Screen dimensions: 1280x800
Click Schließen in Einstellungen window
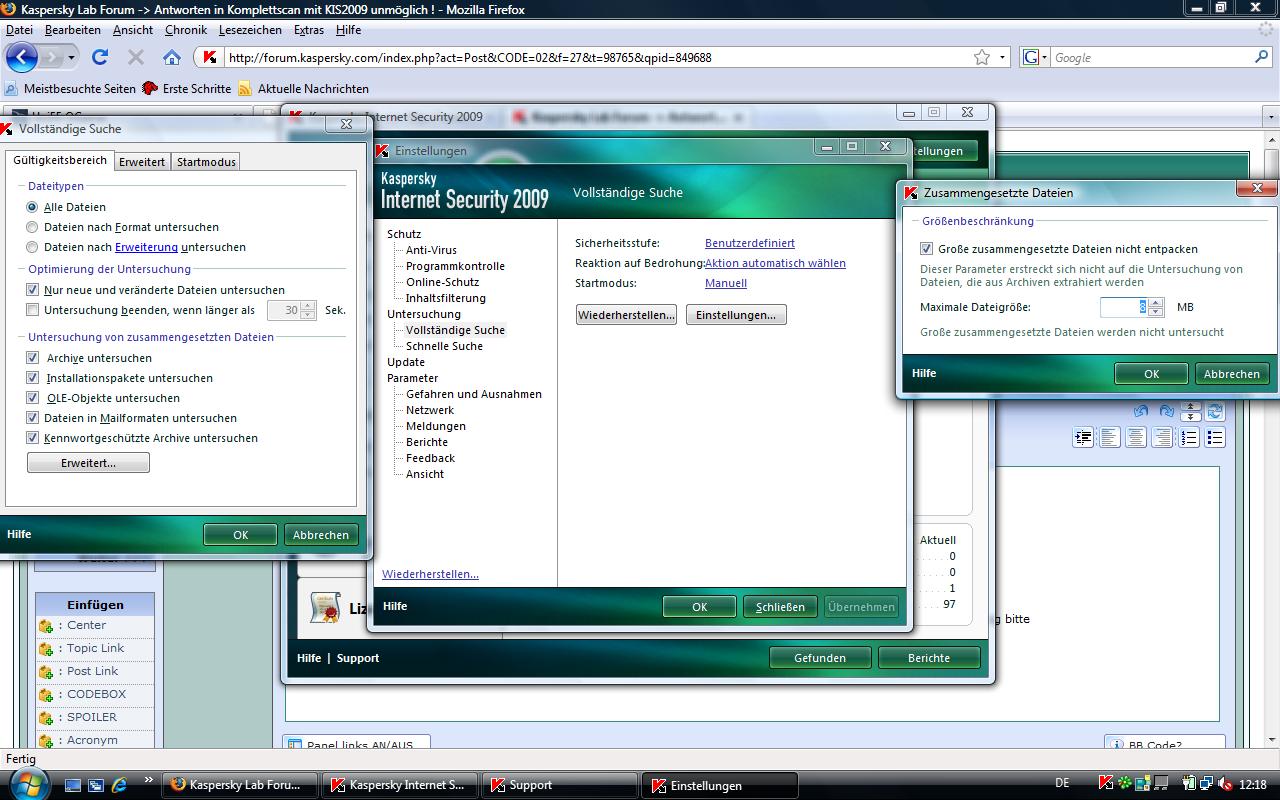coord(780,607)
